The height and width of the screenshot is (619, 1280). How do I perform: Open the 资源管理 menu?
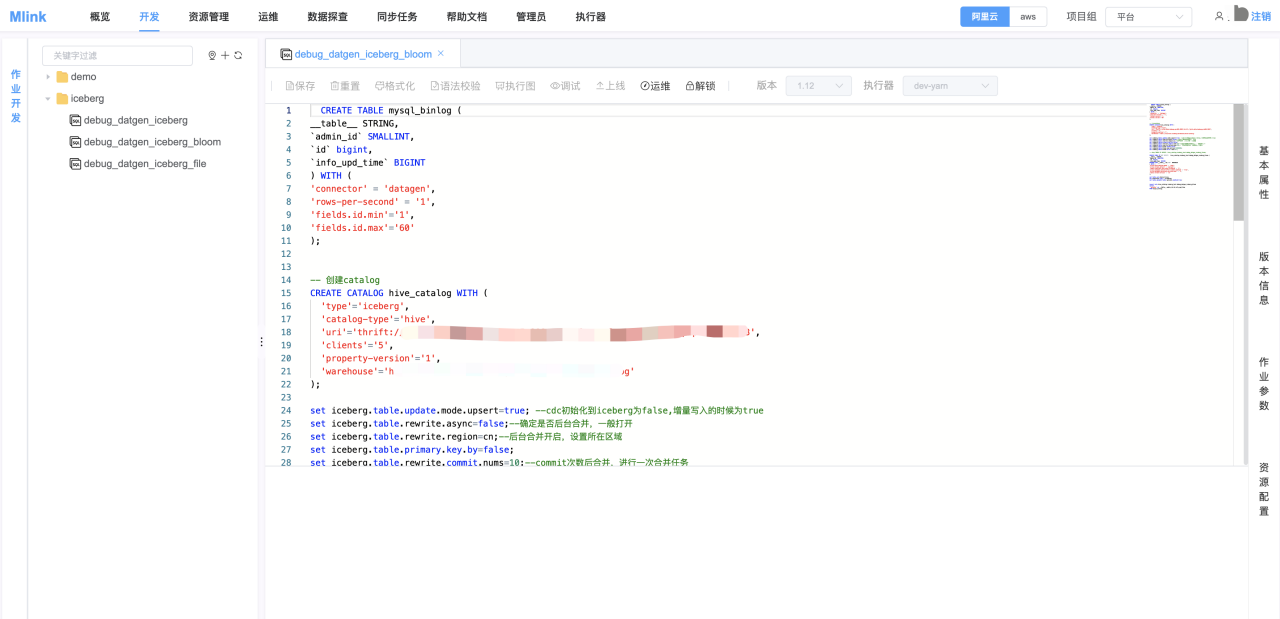(x=208, y=17)
